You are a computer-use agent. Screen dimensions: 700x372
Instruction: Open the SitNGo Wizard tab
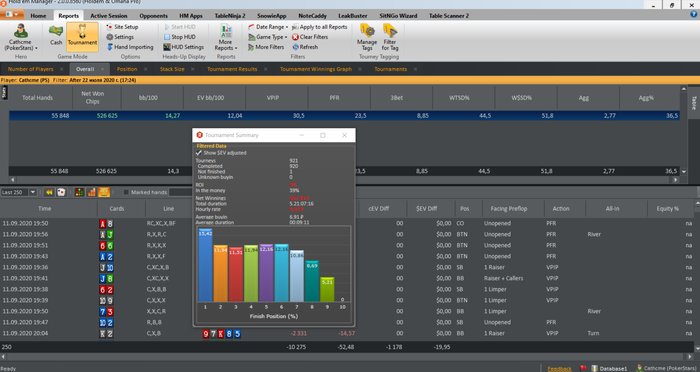[398, 16]
